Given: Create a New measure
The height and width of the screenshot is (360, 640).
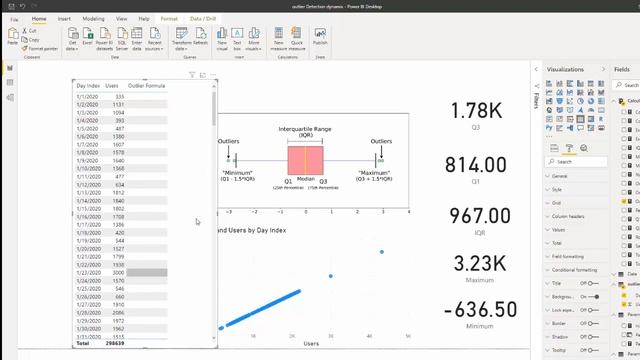Looking at the screenshot, I should tap(279, 39).
